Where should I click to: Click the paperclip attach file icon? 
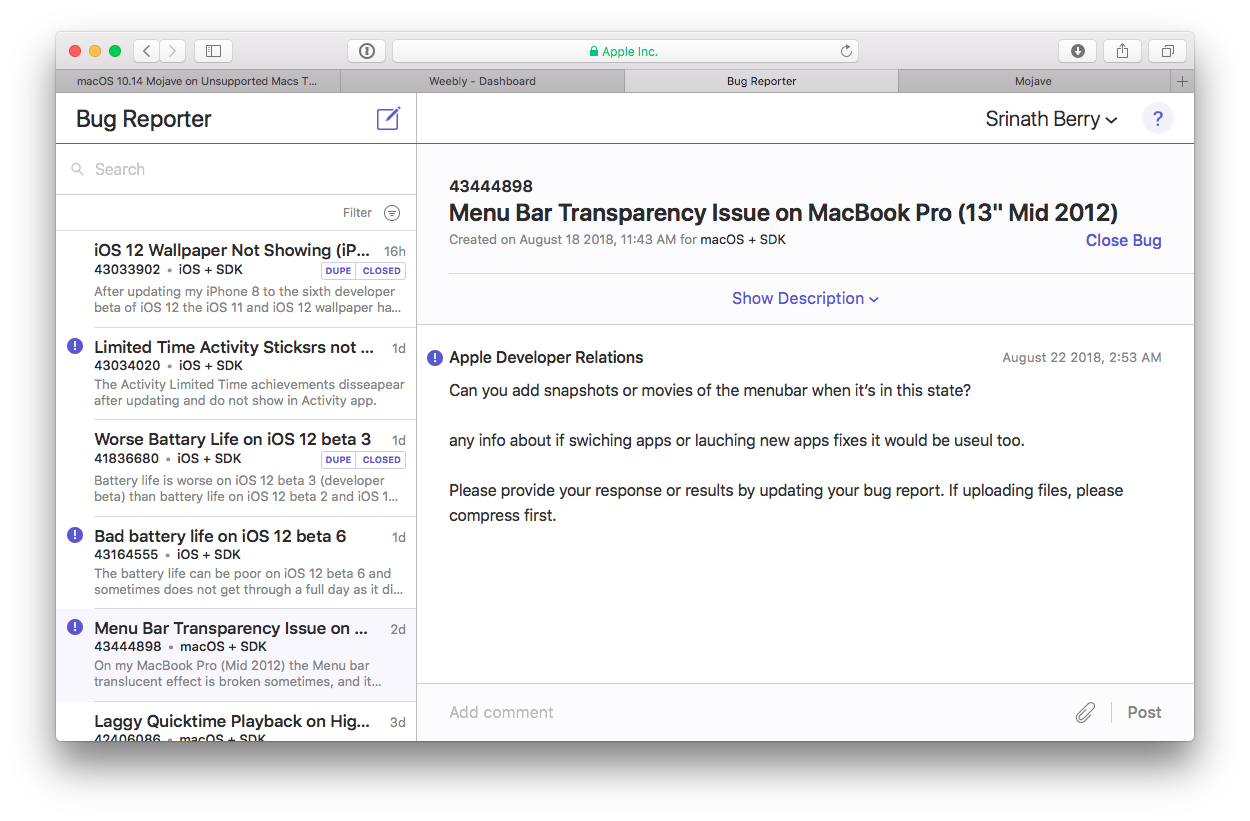(1085, 712)
